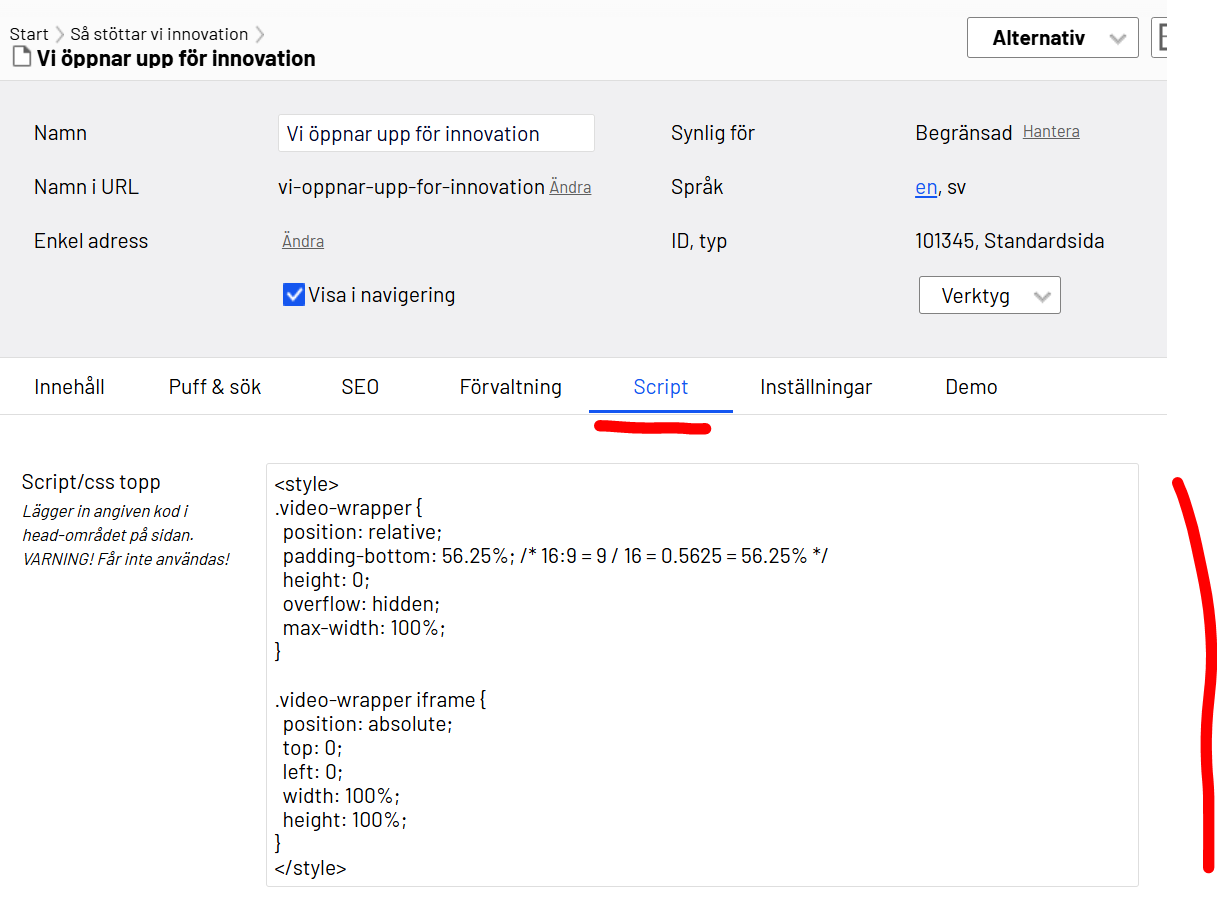This screenshot has width=1217, height=917.
Task: Click Ändra link for Enkel adress
Action: 303,241
